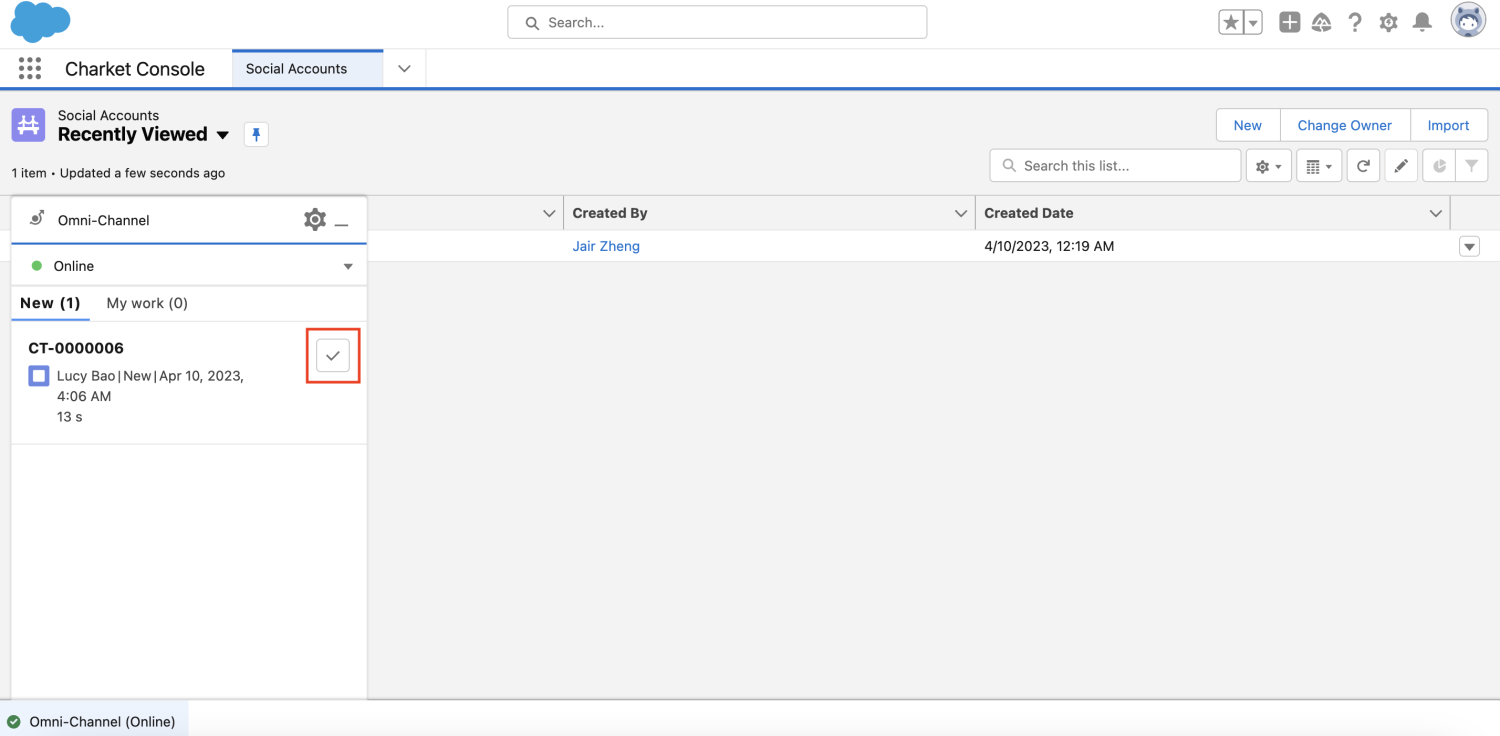1500x736 pixels.
Task: Click the New button
Action: 1247,125
